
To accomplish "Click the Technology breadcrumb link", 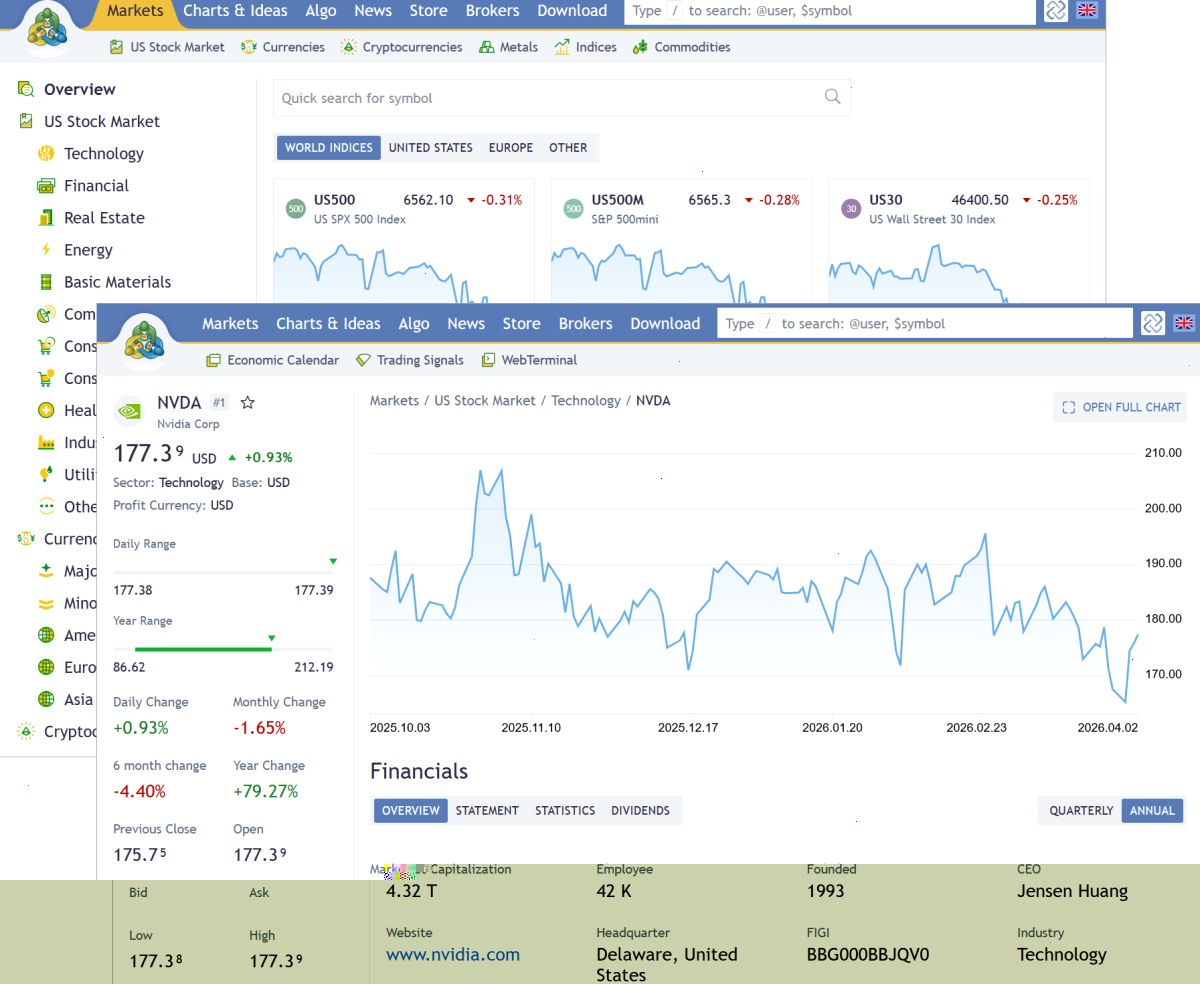I will point(586,400).
